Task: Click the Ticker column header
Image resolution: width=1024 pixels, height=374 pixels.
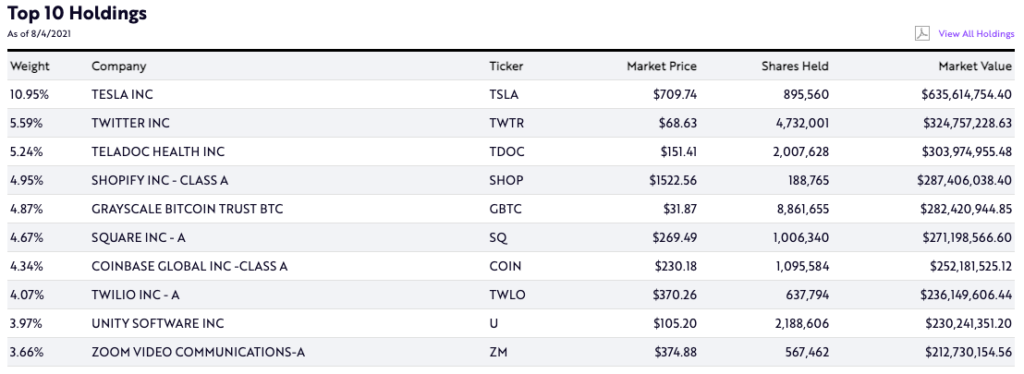Action: pyautogui.click(x=506, y=66)
